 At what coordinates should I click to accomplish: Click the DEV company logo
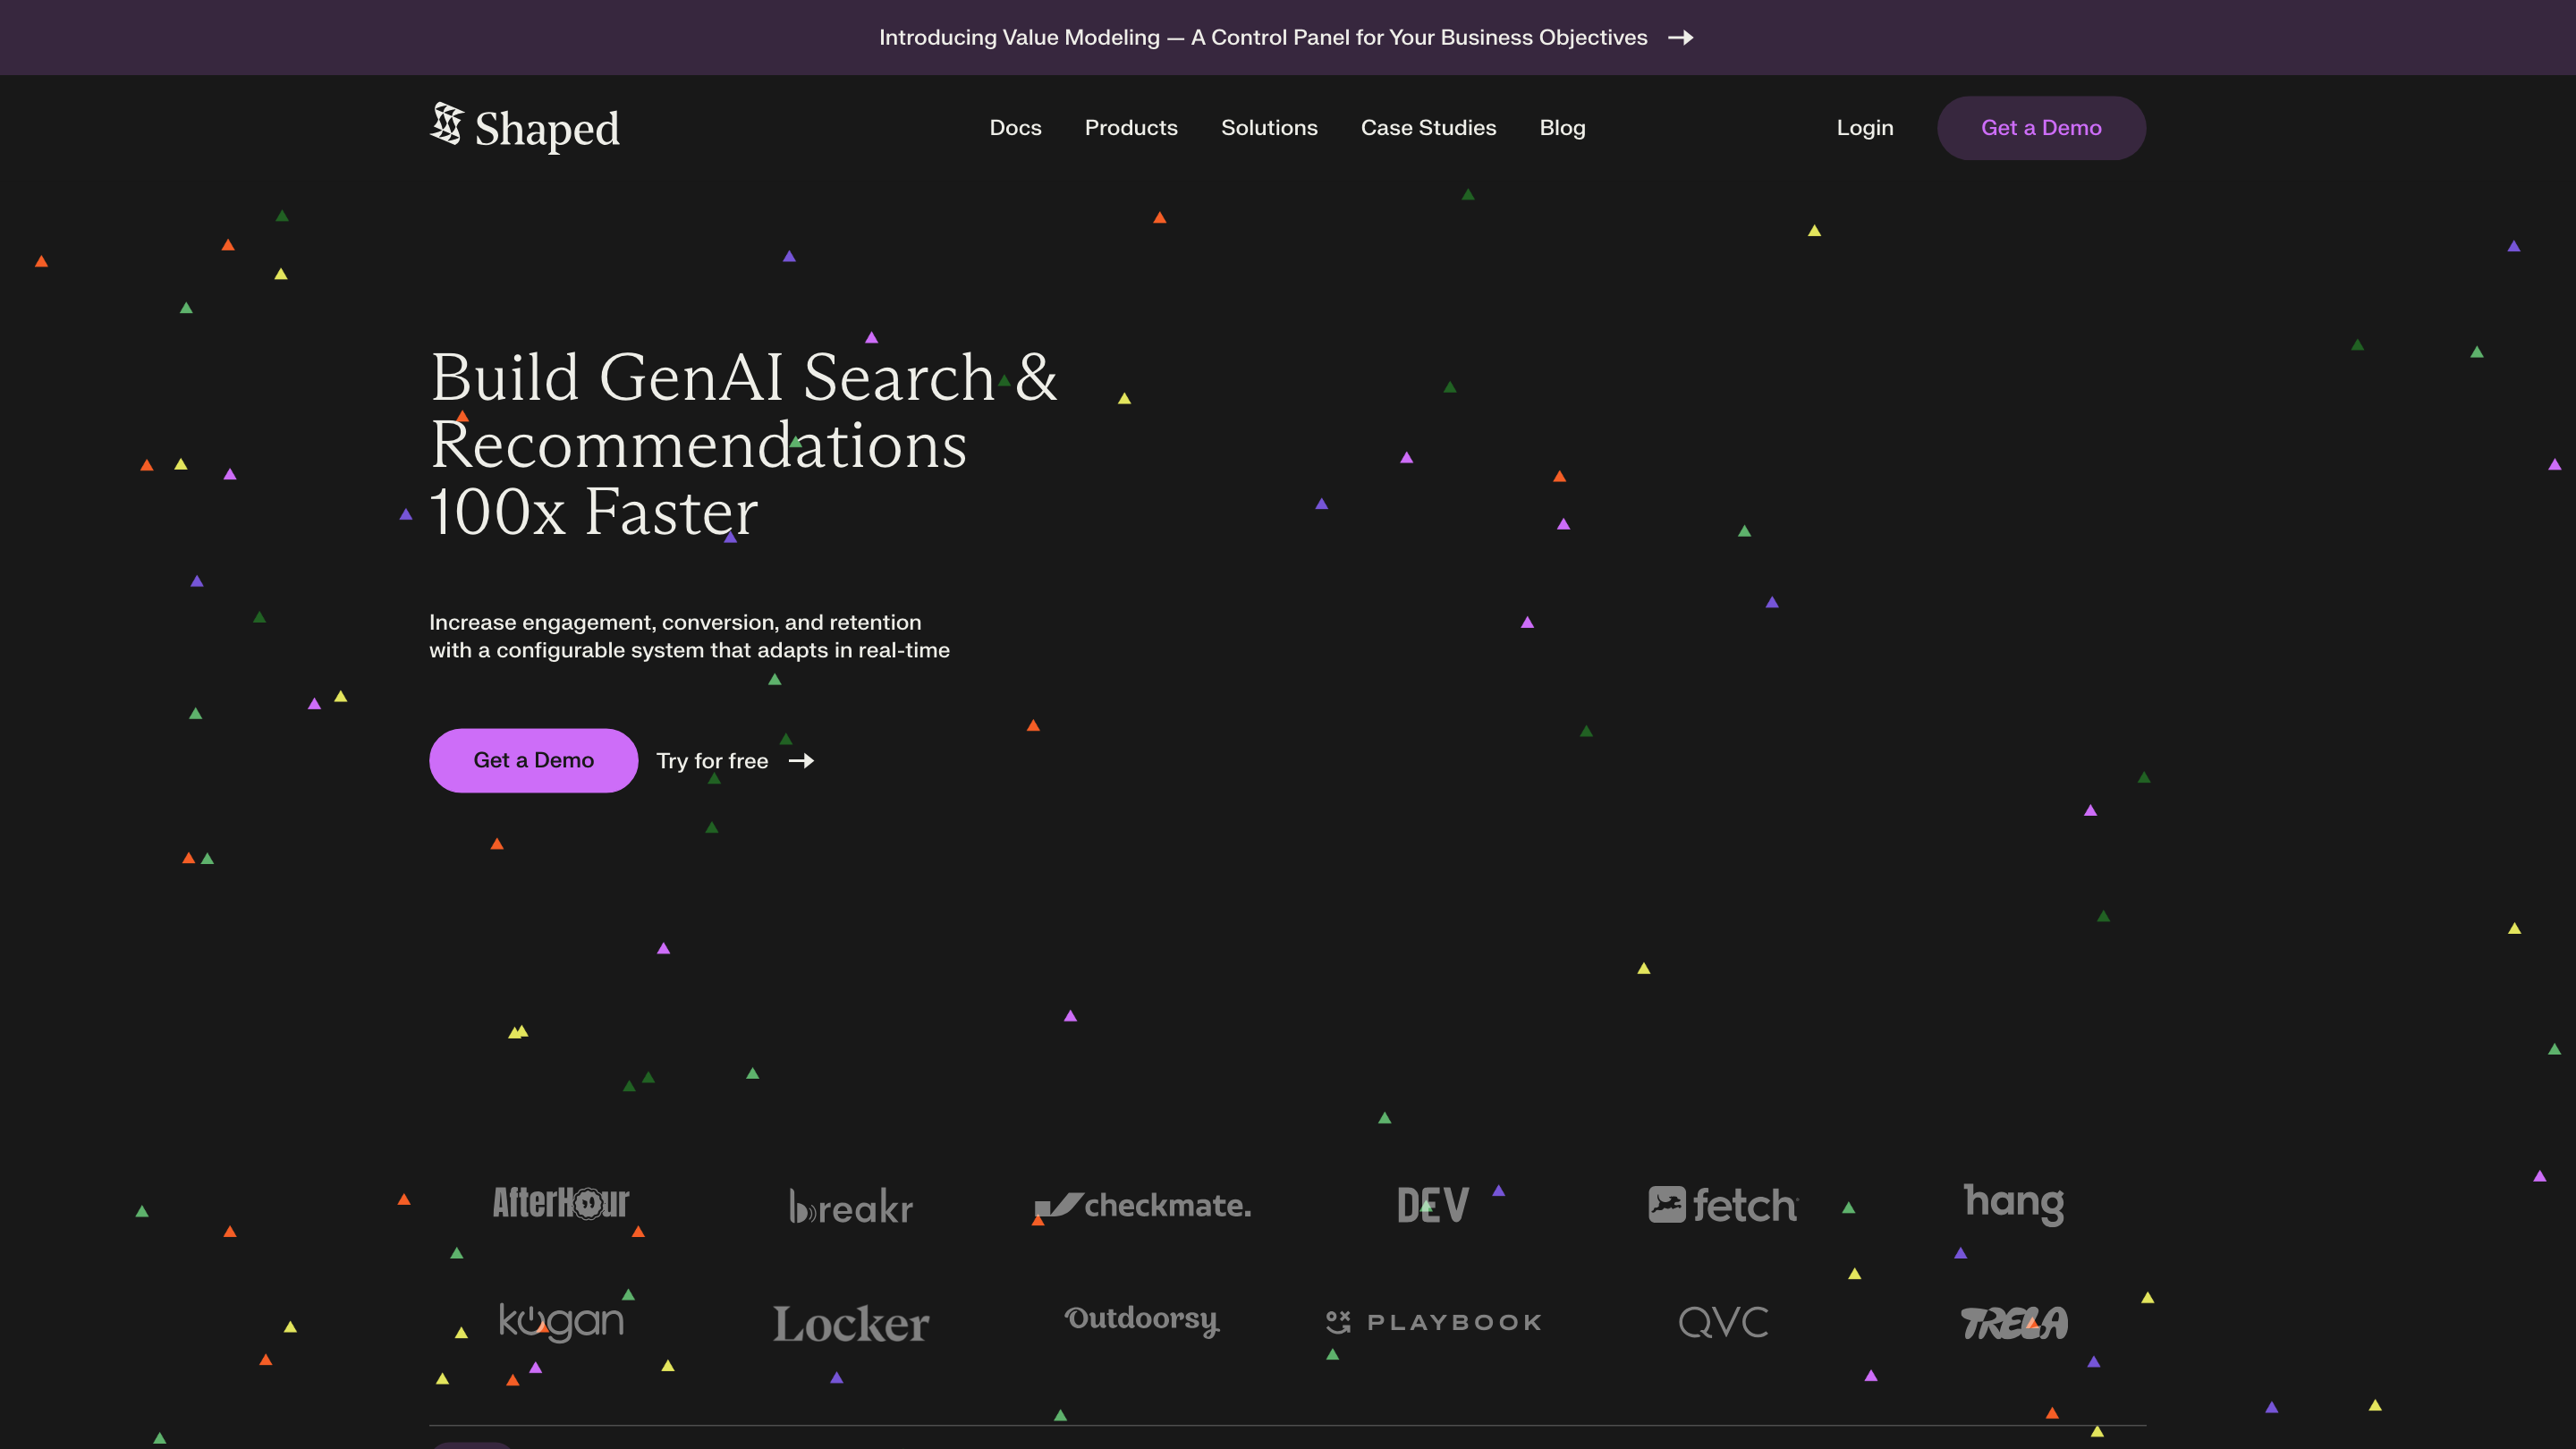click(x=1432, y=1205)
